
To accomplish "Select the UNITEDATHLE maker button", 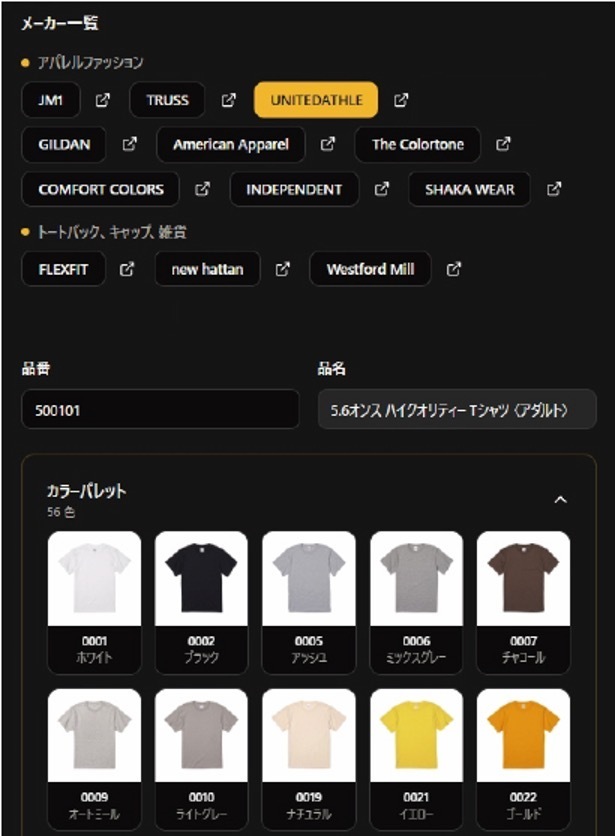I will tap(316, 100).
